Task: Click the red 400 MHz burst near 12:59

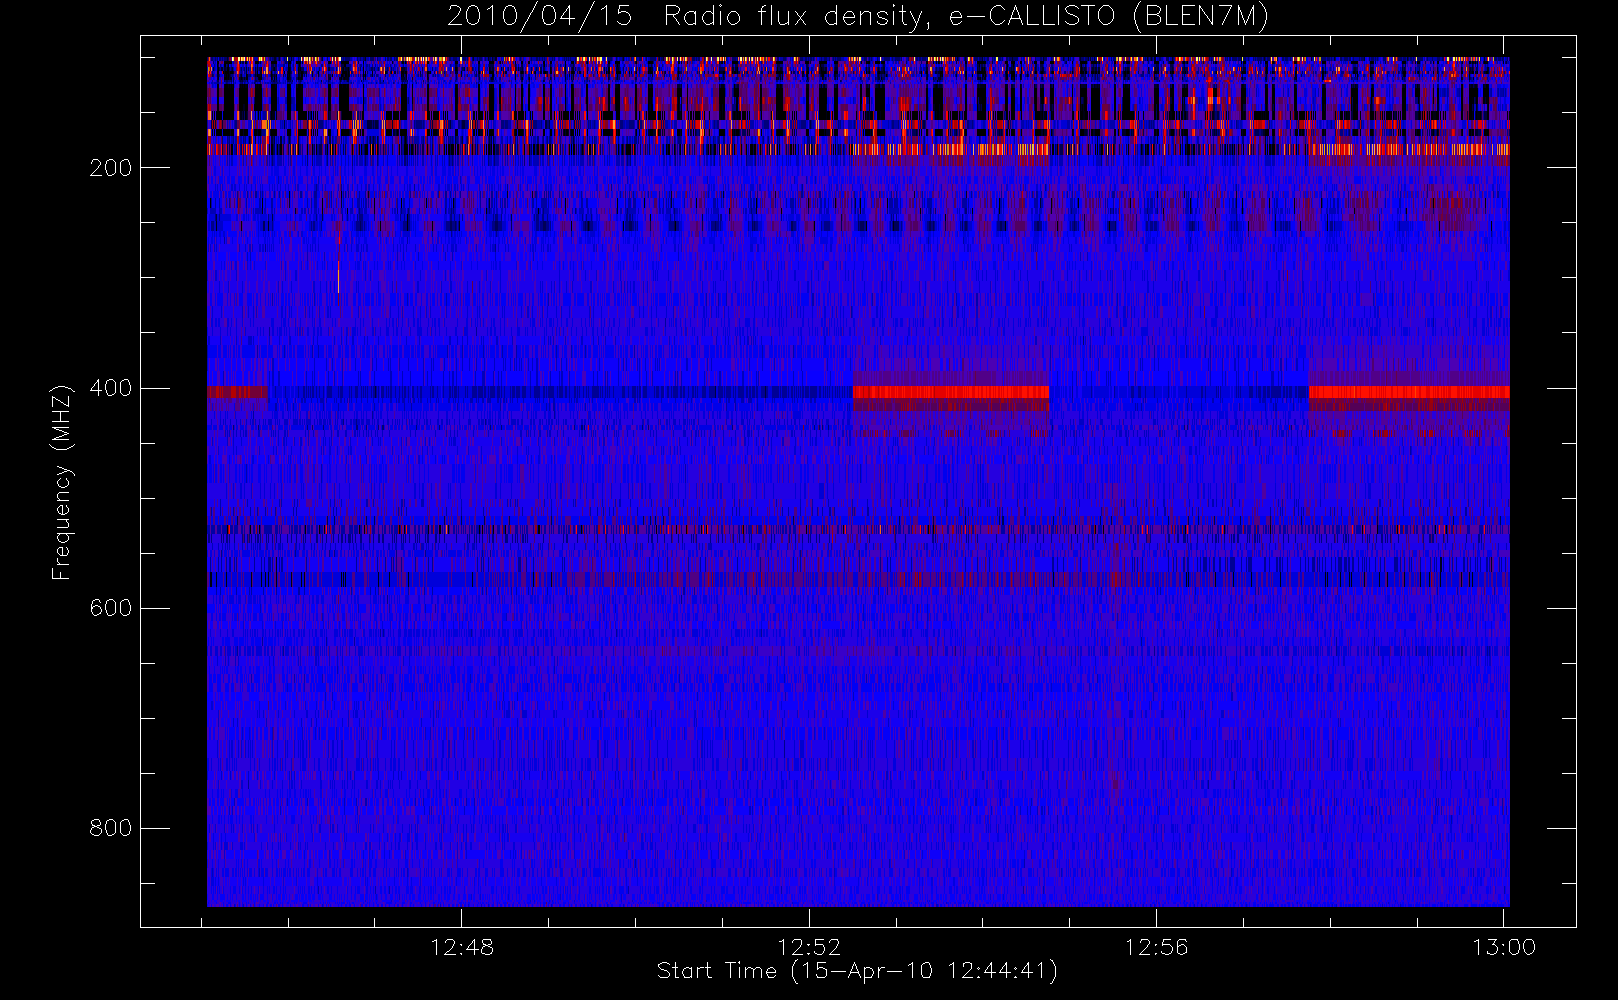Action: tap(1409, 392)
